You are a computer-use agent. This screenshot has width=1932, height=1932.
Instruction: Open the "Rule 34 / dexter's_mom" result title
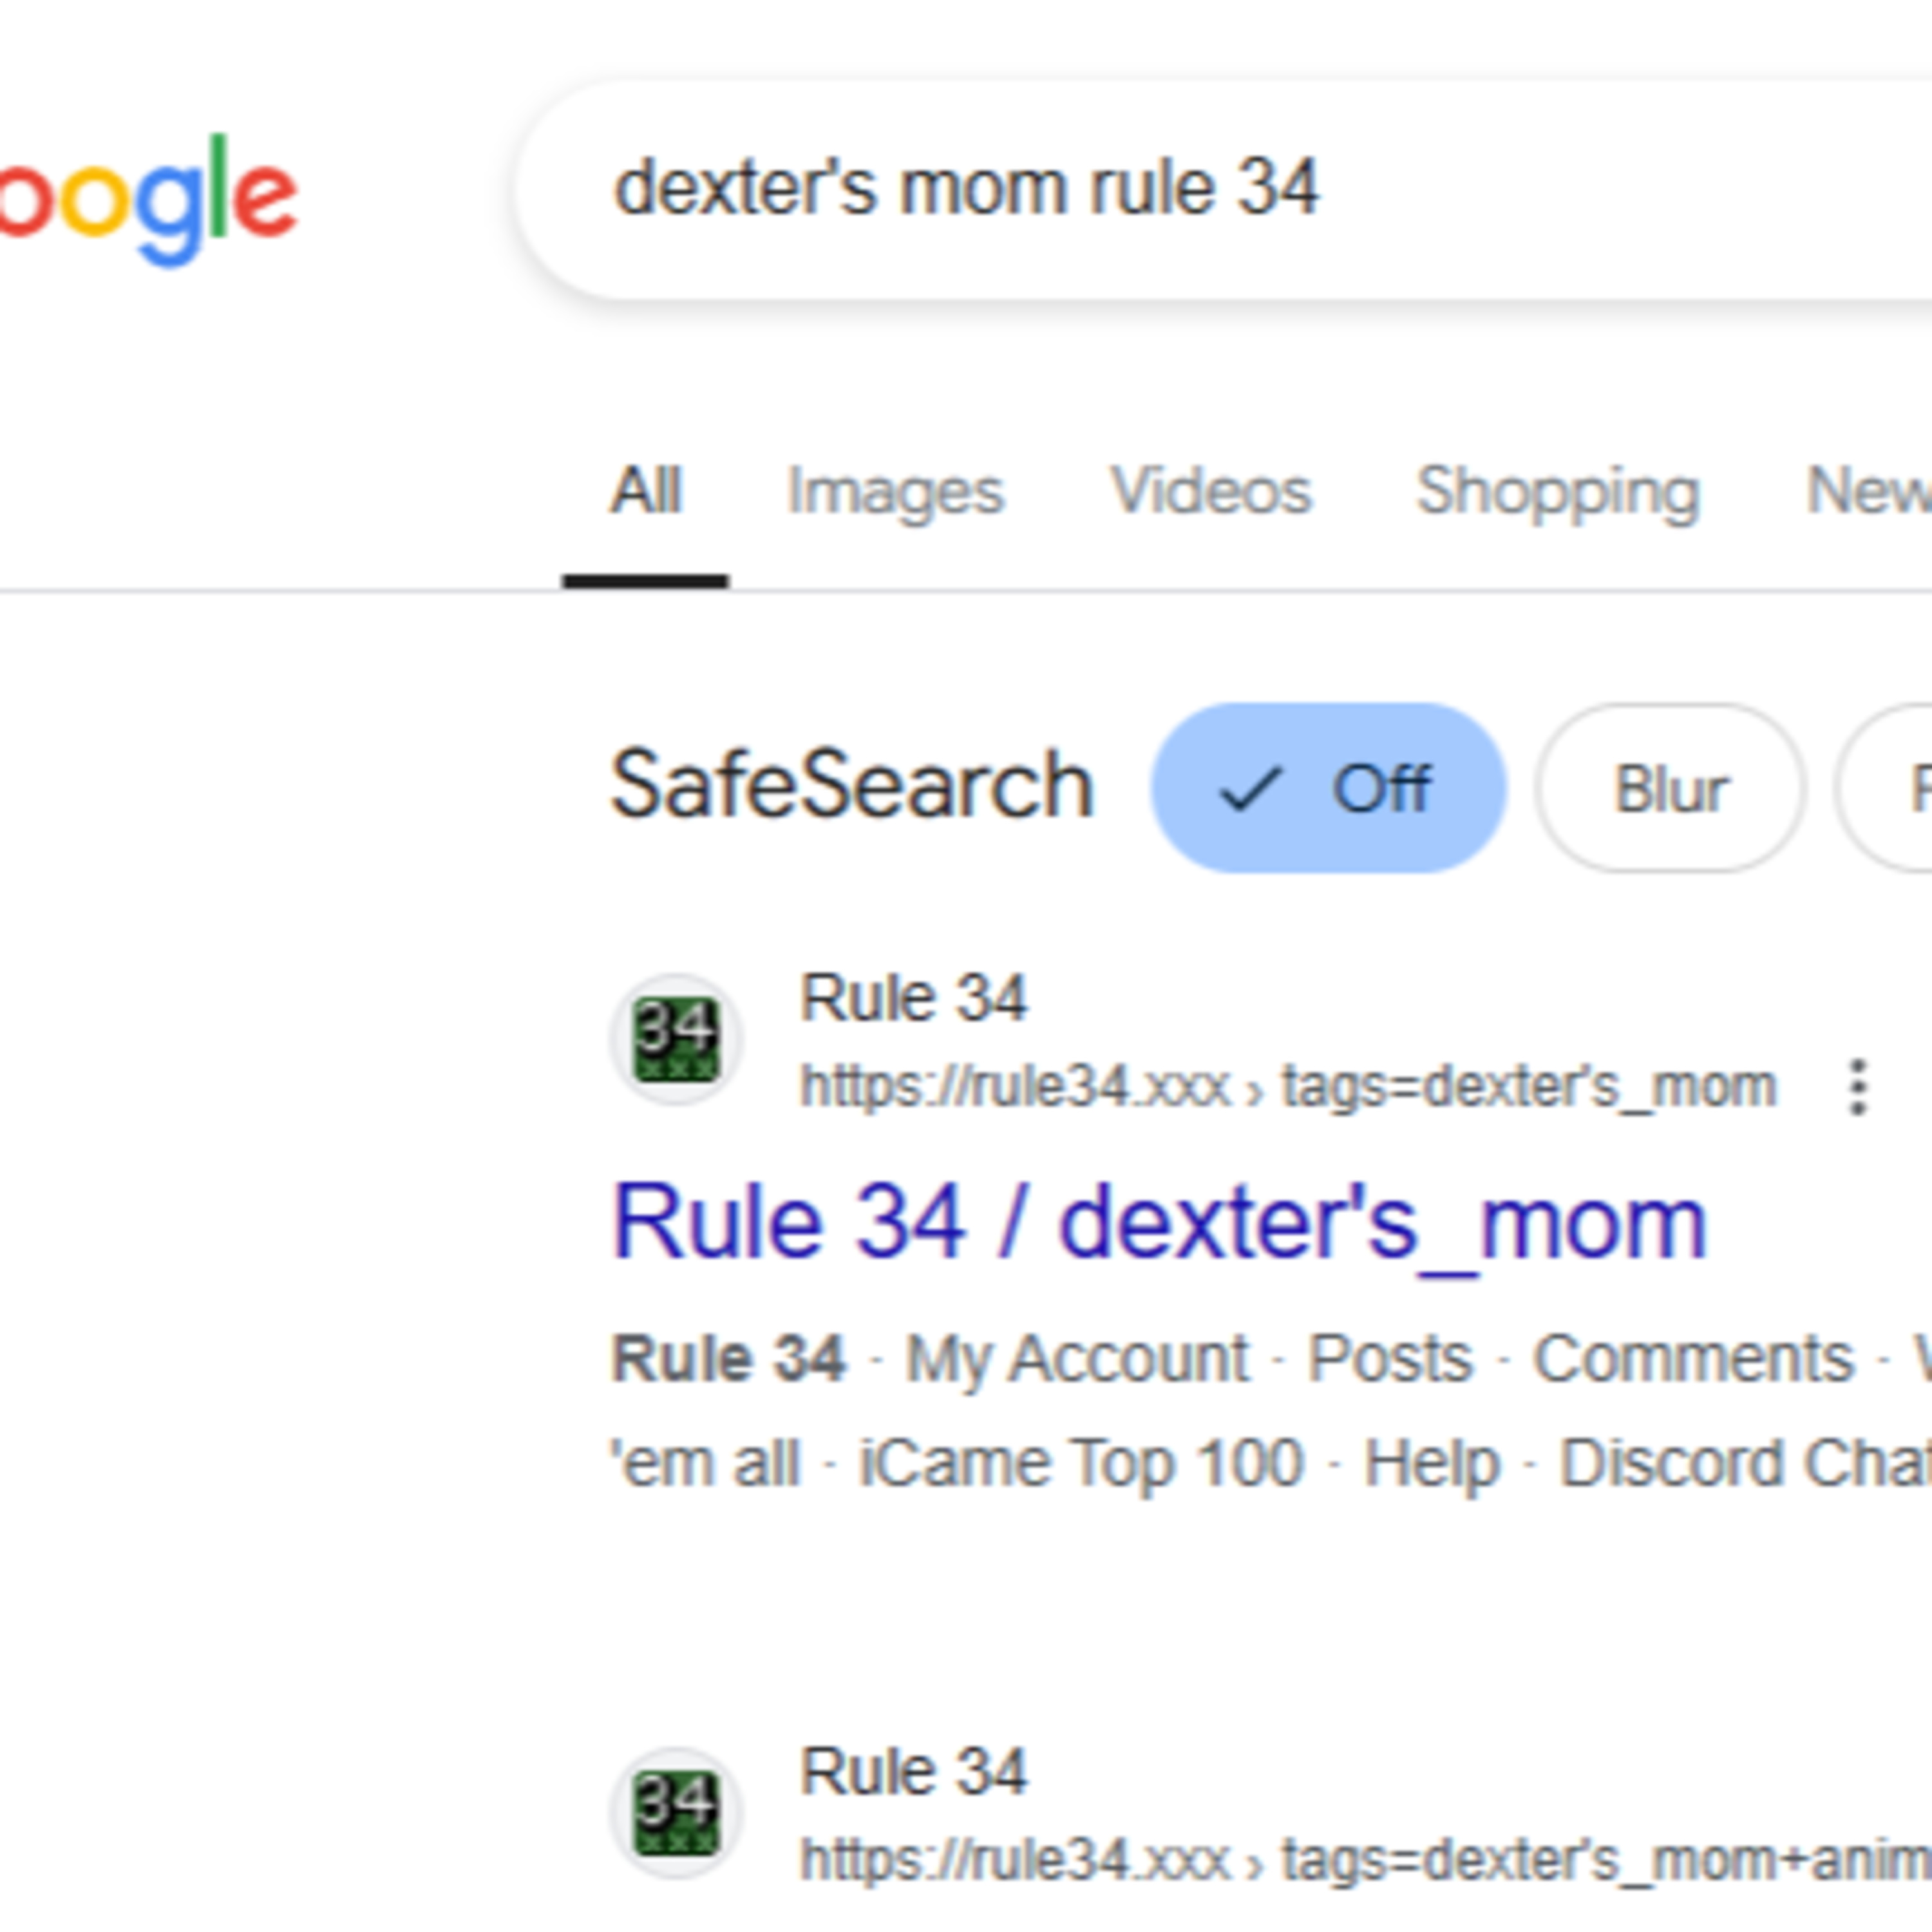click(1159, 1222)
